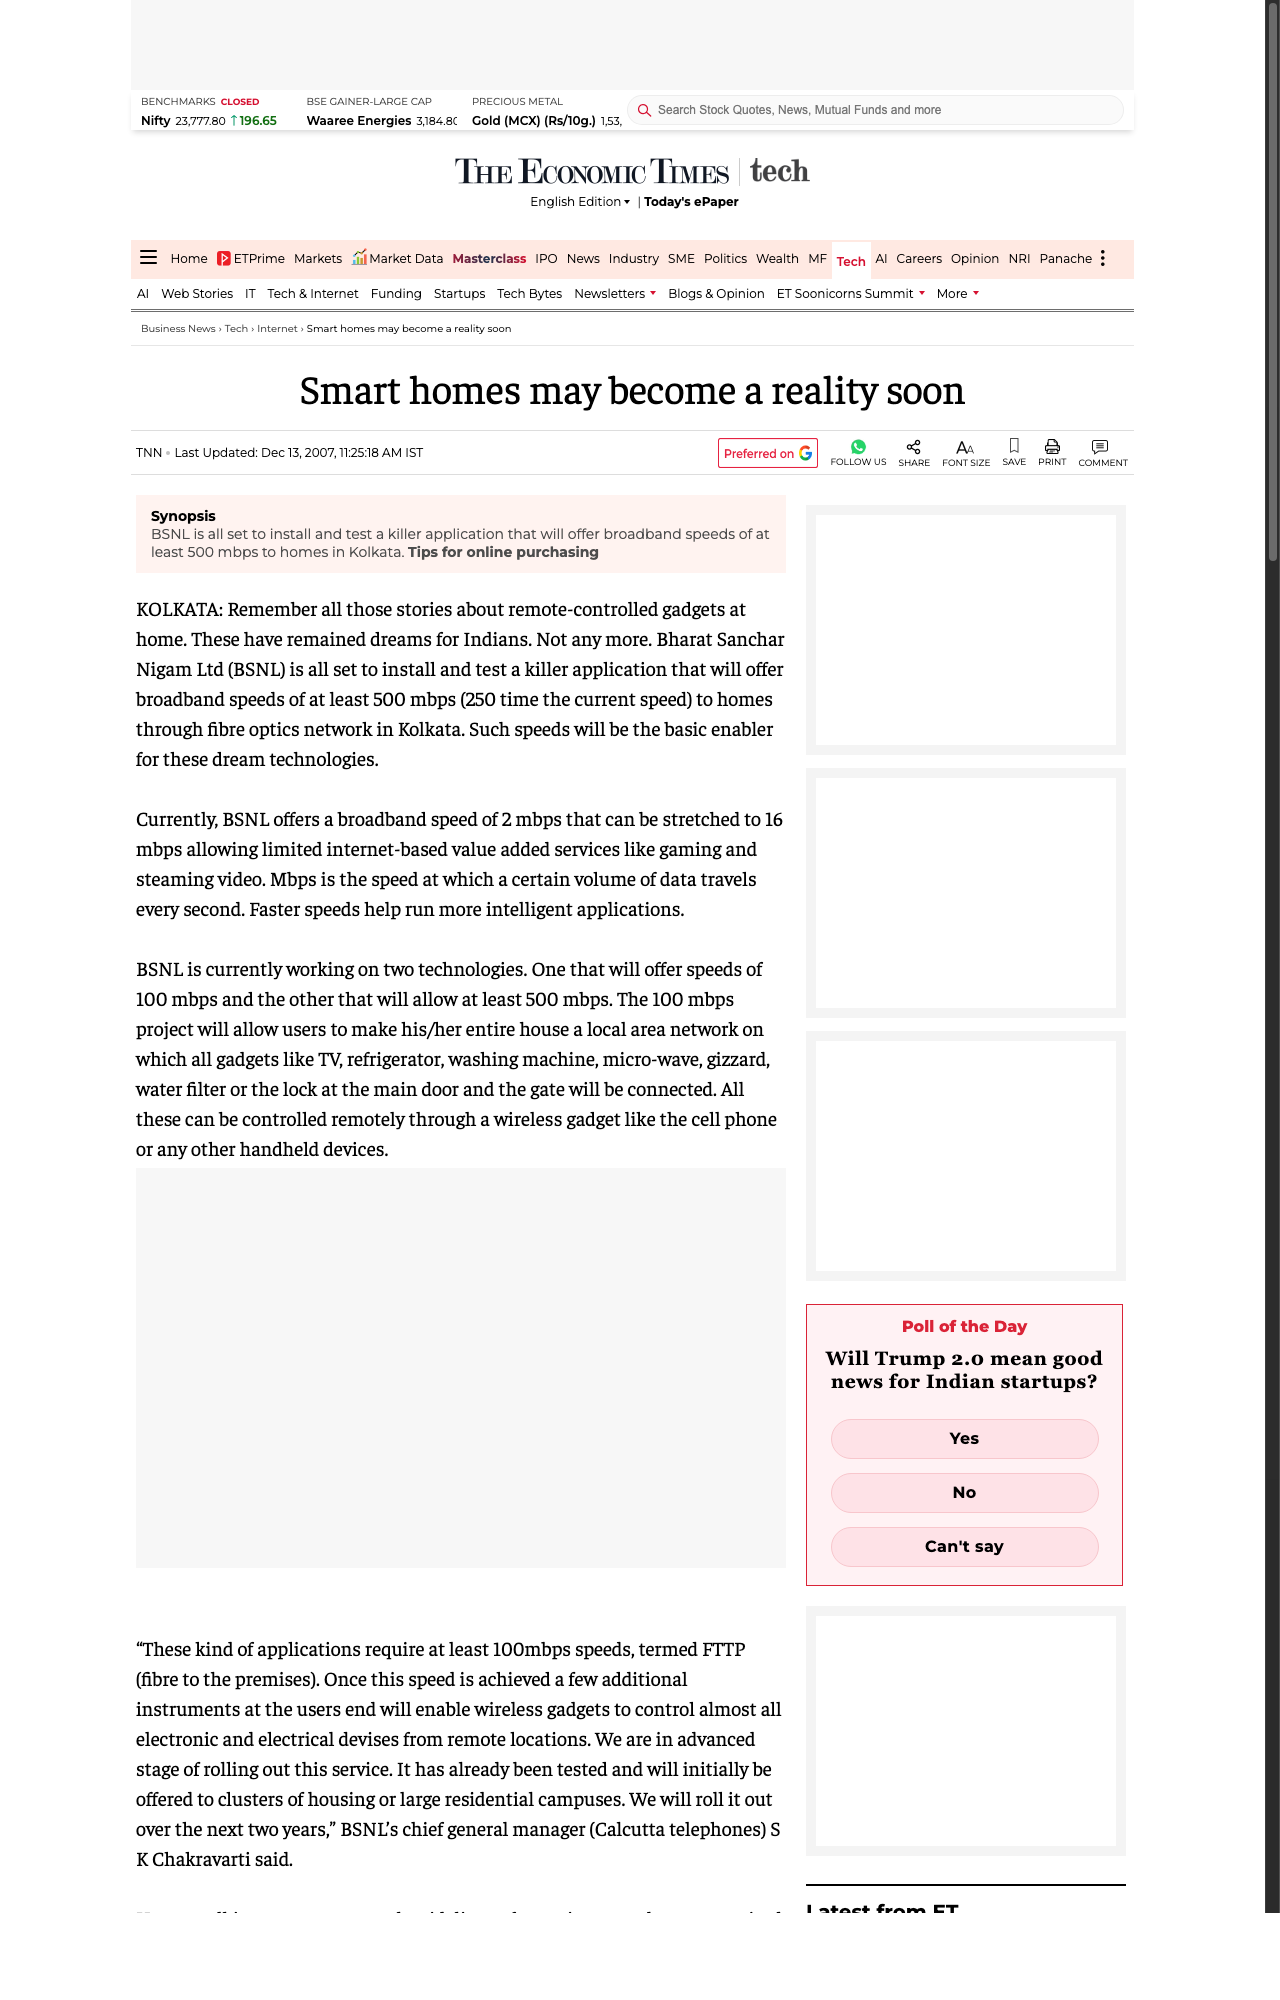Click the Print icon

pyautogui.click(x=1052, y=447)
